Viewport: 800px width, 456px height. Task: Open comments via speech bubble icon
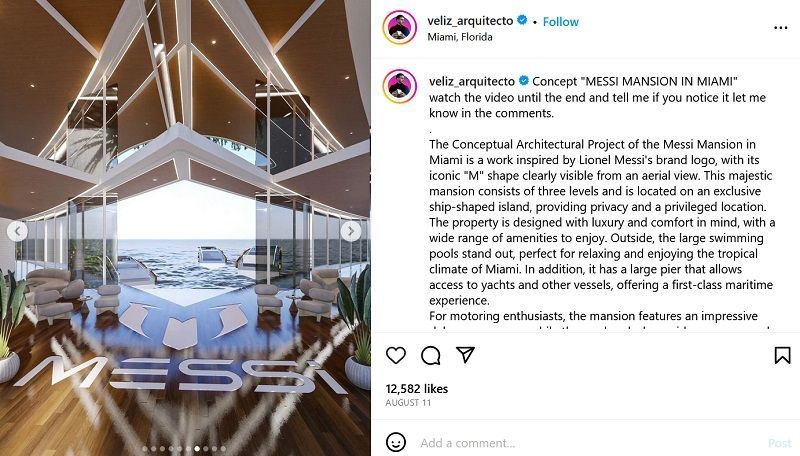431,355
